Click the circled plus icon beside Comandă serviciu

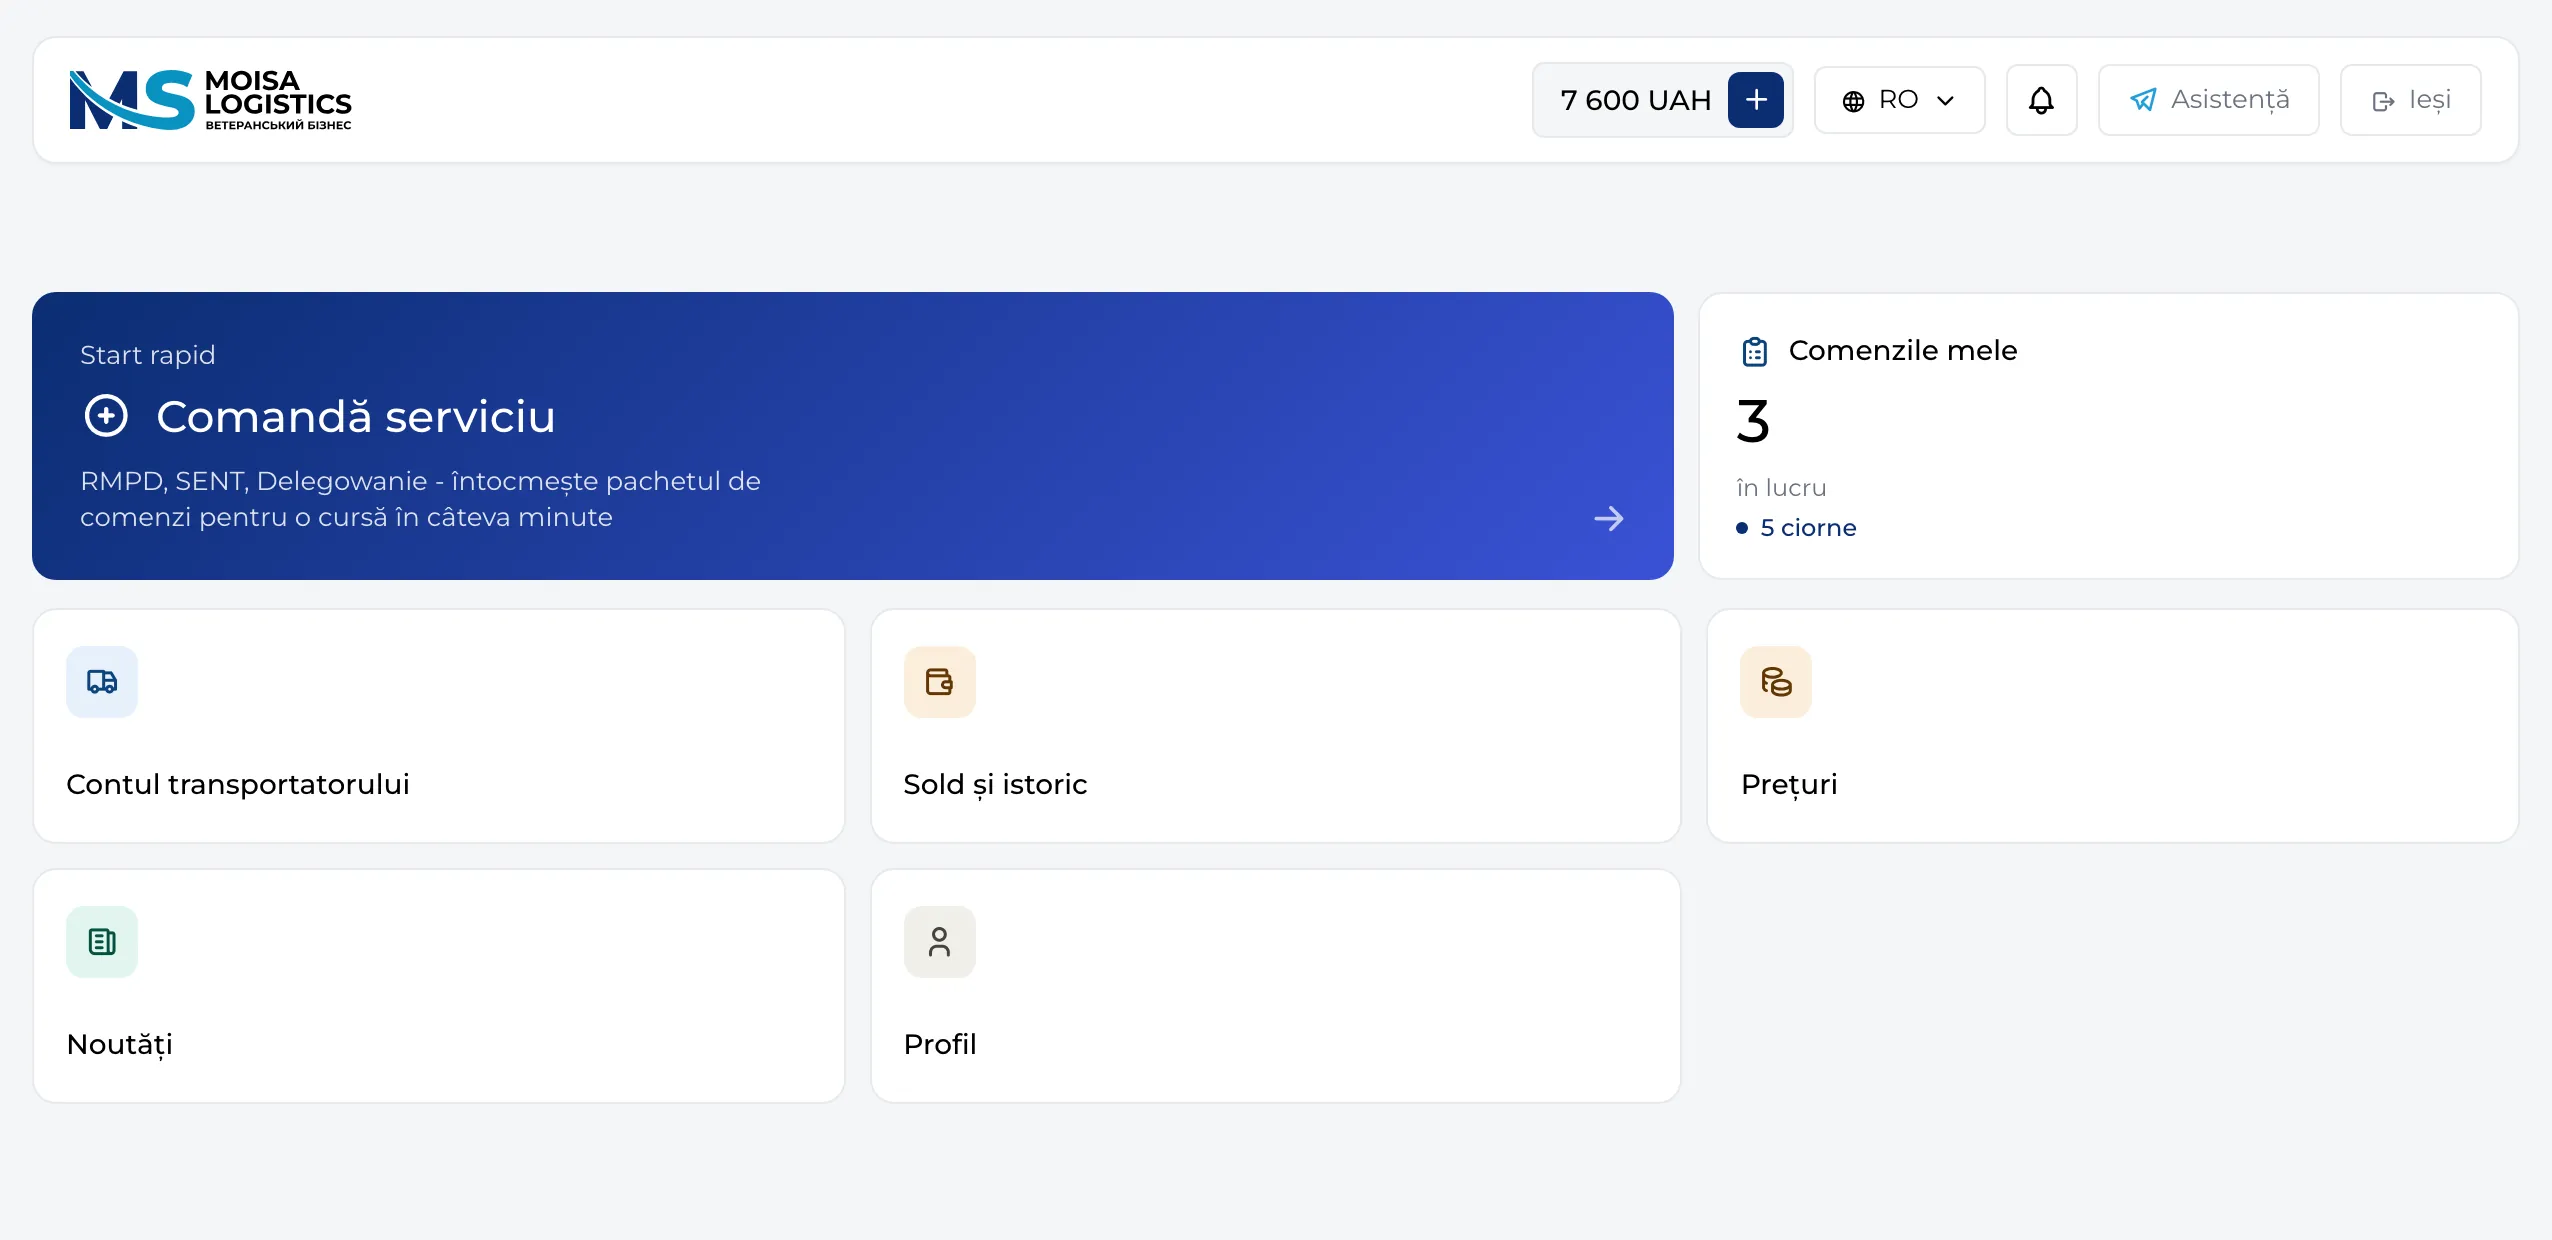pos(106,416)
